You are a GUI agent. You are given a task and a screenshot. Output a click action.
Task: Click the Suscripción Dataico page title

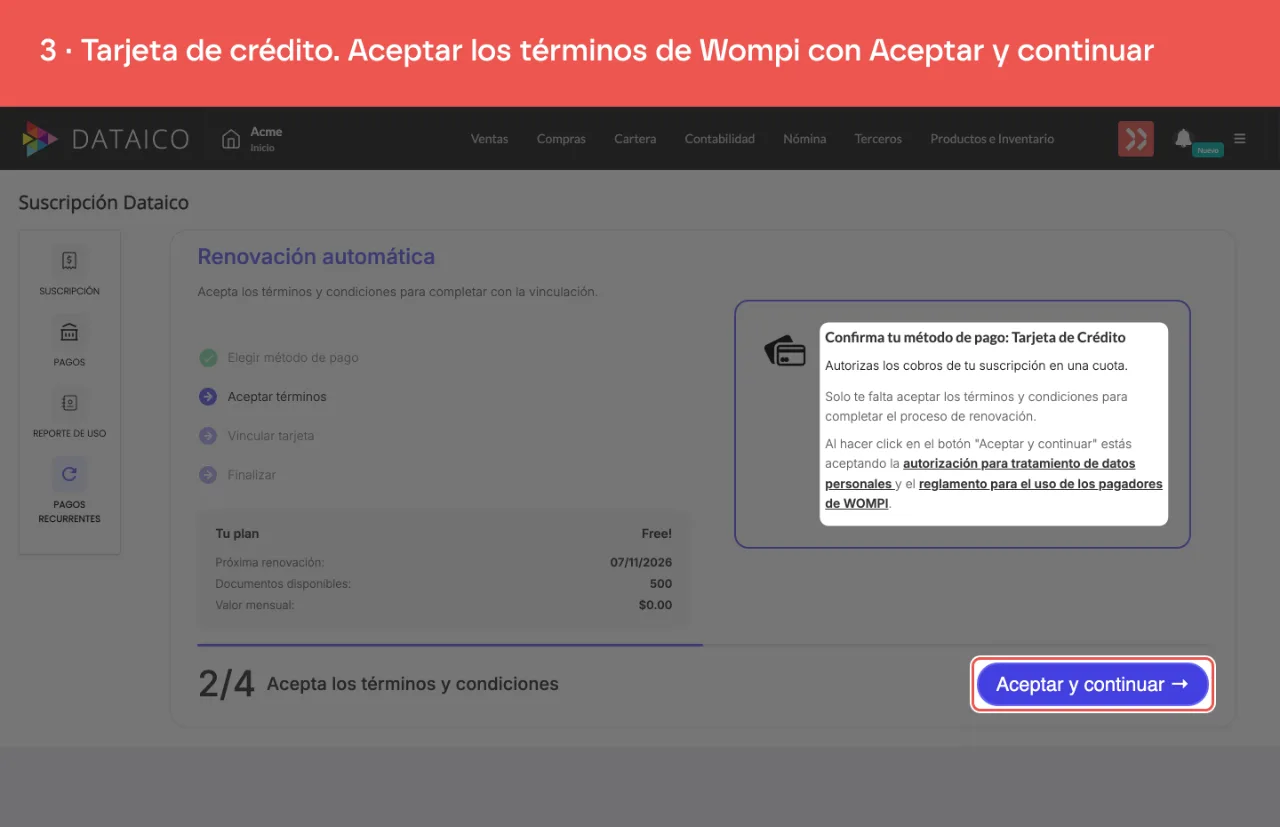tap(103, 203)
